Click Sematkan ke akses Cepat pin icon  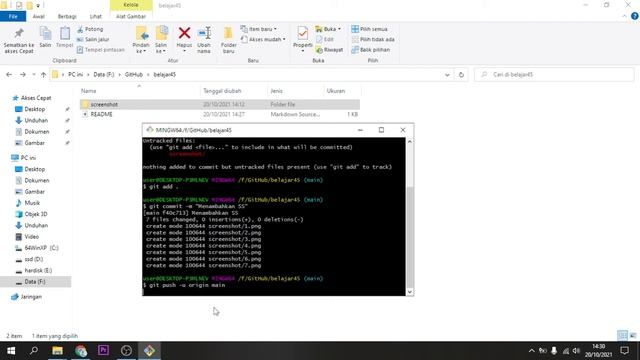click(x=19, y=33)
